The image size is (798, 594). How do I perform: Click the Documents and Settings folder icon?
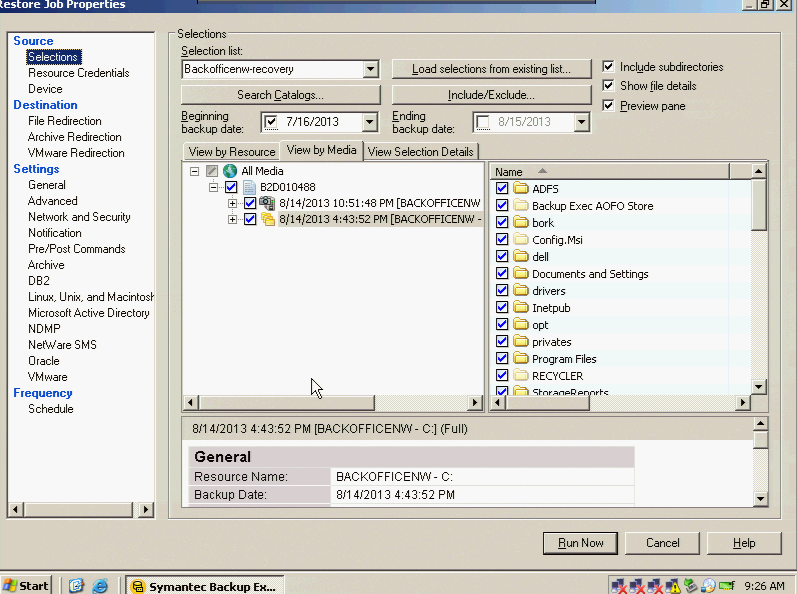(521, 273)
